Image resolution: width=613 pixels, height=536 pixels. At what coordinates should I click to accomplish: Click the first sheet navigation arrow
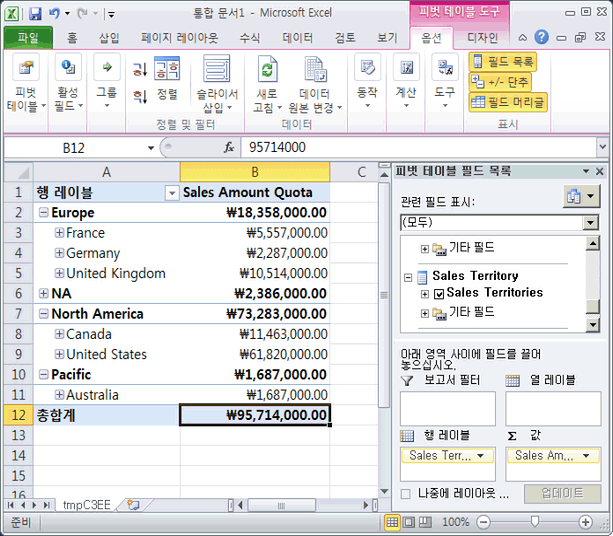pyautogui.click(x=11, y=505)
